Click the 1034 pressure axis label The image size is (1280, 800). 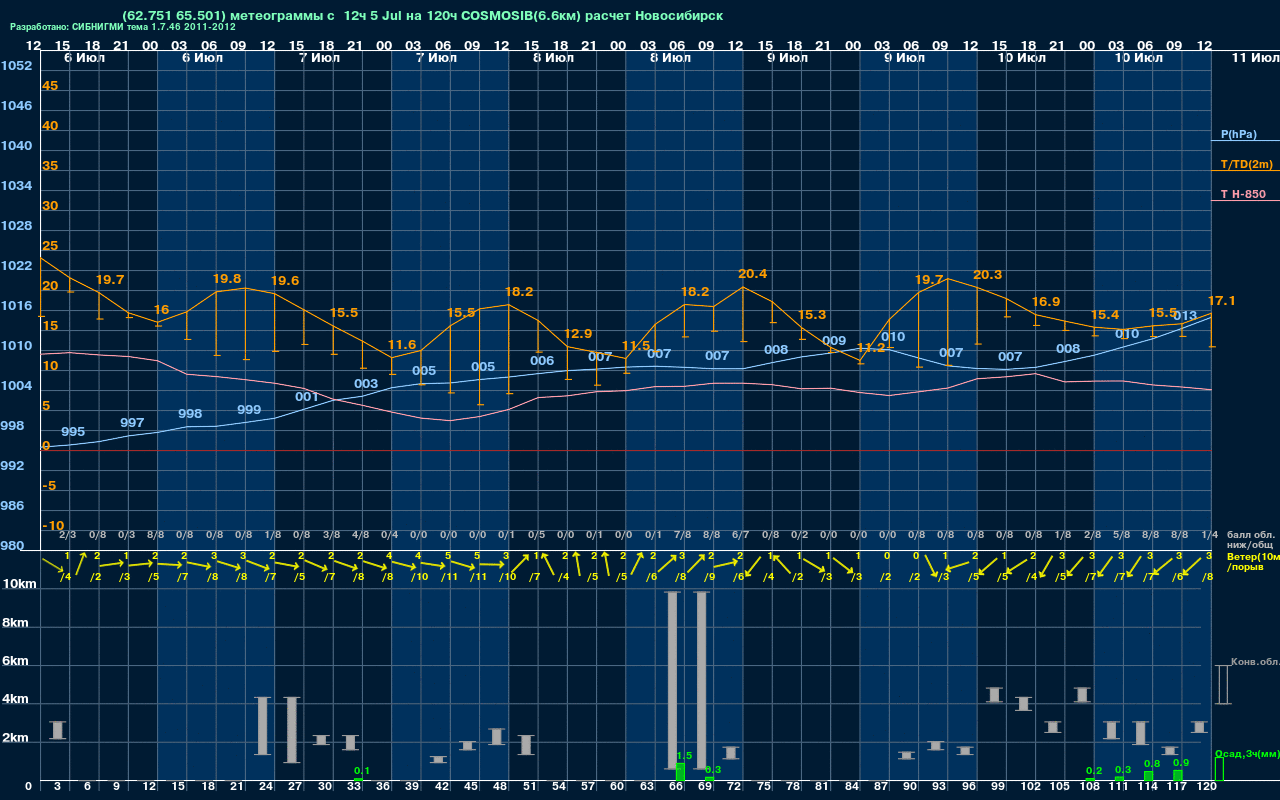coord(16,186)
